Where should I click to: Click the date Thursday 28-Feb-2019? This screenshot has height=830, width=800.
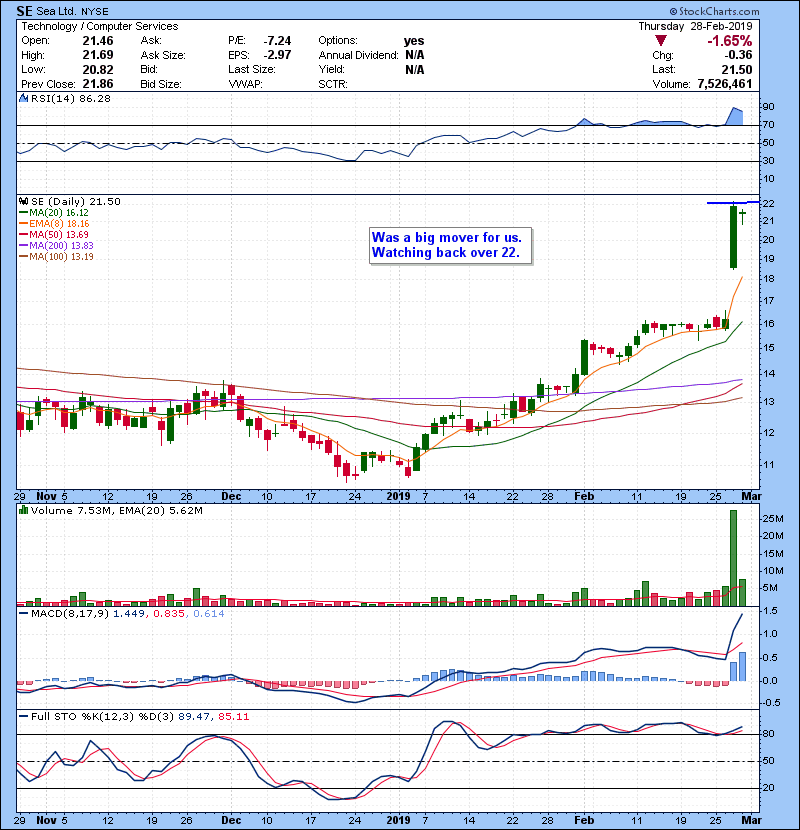[x=695, y=26]
